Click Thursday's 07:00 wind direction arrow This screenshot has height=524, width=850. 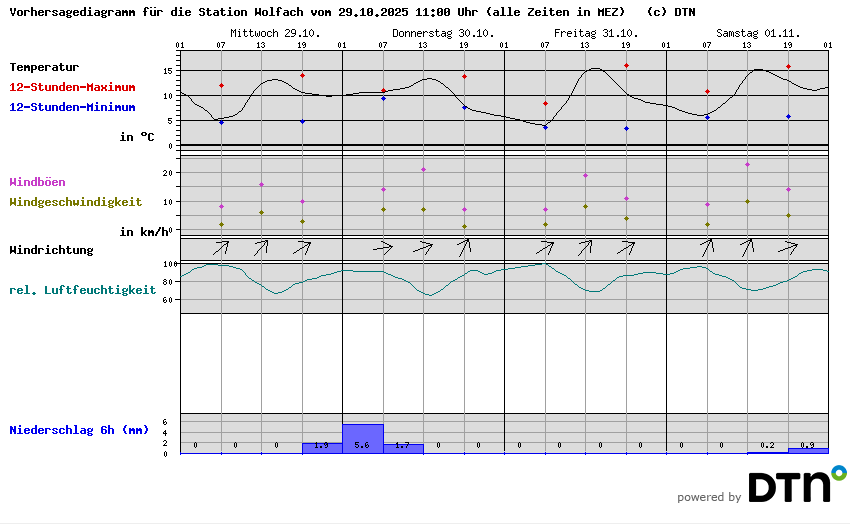383,246
